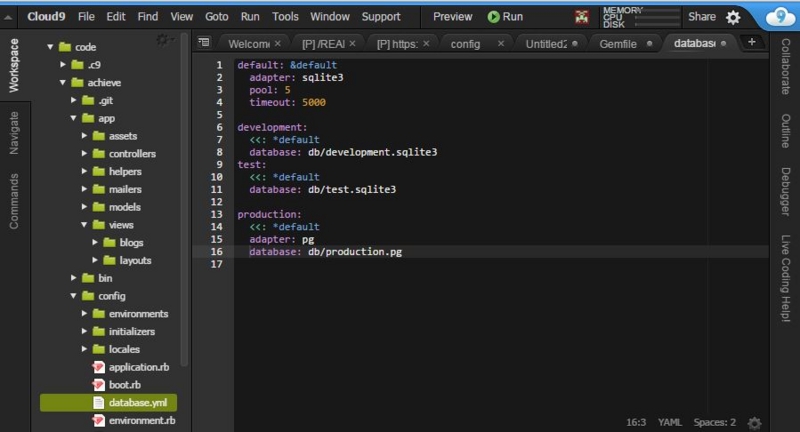
Task: Close the config tab
Action: (x=501, y=43)
